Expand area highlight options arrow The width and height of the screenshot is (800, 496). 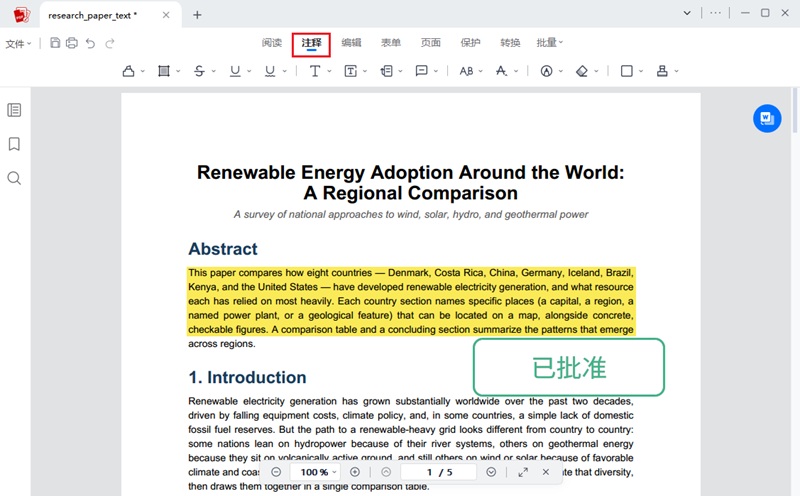178,71
